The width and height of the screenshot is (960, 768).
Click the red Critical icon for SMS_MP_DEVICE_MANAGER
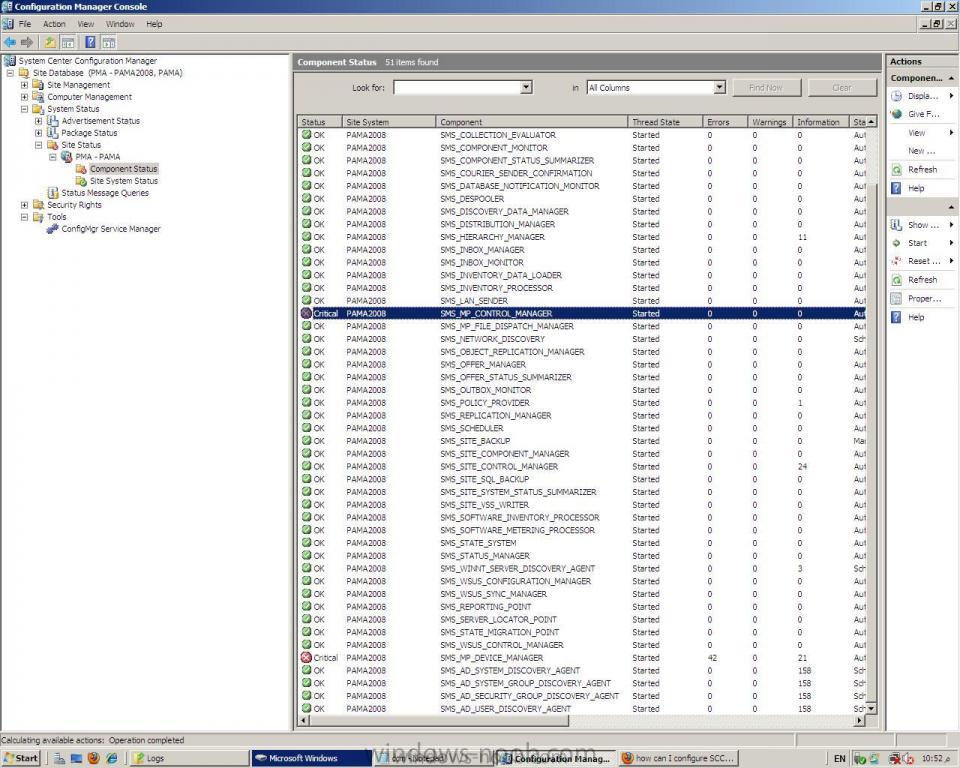pos(307,658)
